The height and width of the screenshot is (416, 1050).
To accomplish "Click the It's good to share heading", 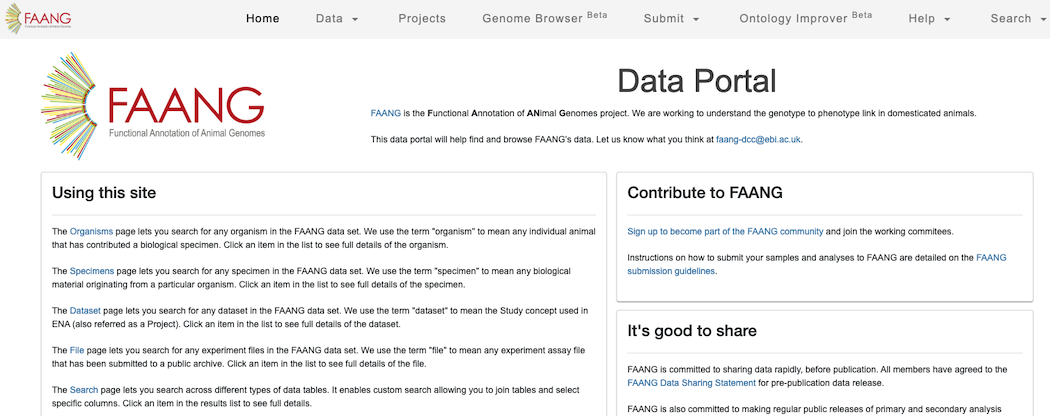I will point(692,331).
